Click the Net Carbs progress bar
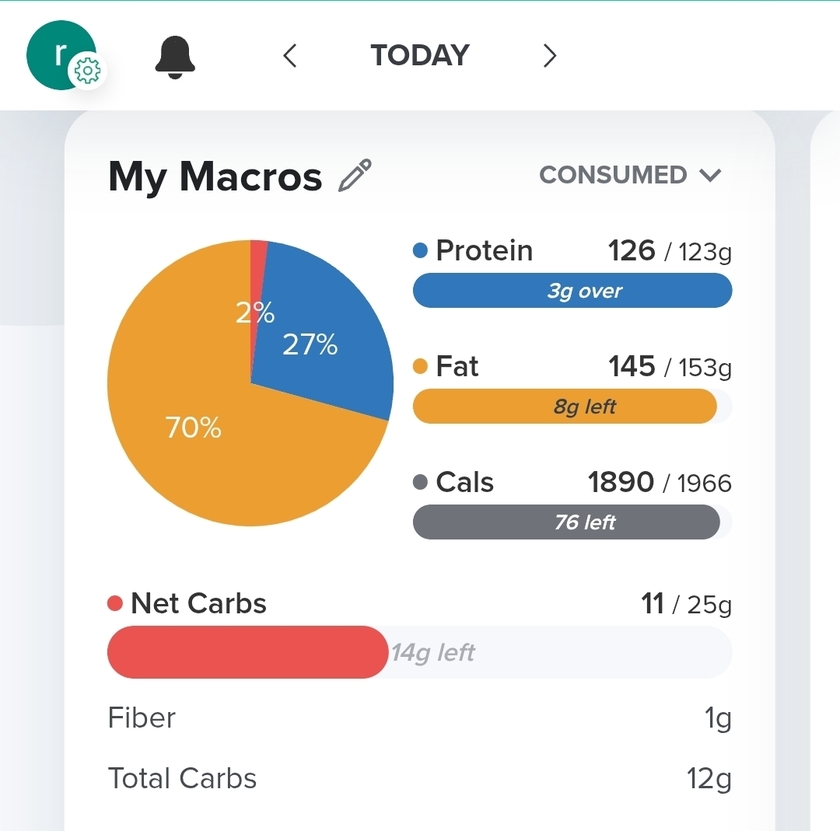This screenshot has height=831, width=840. (419, 653)
